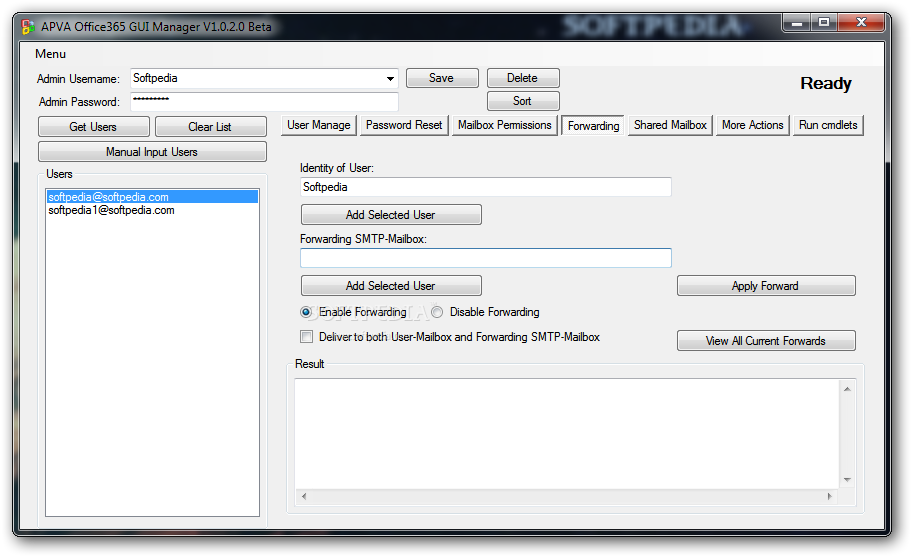Image resolution: width=912 pixels, height=557 pixels.
Task: Click Apply Forward button
Action: pyautogui.click(x=766, y=285)
